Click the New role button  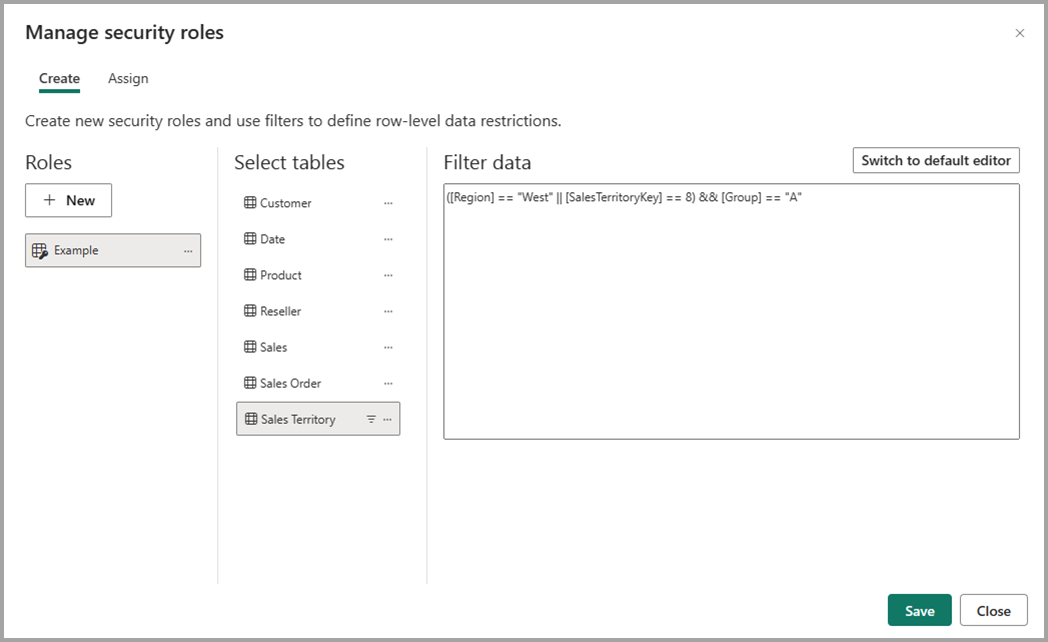pos(68,200)
